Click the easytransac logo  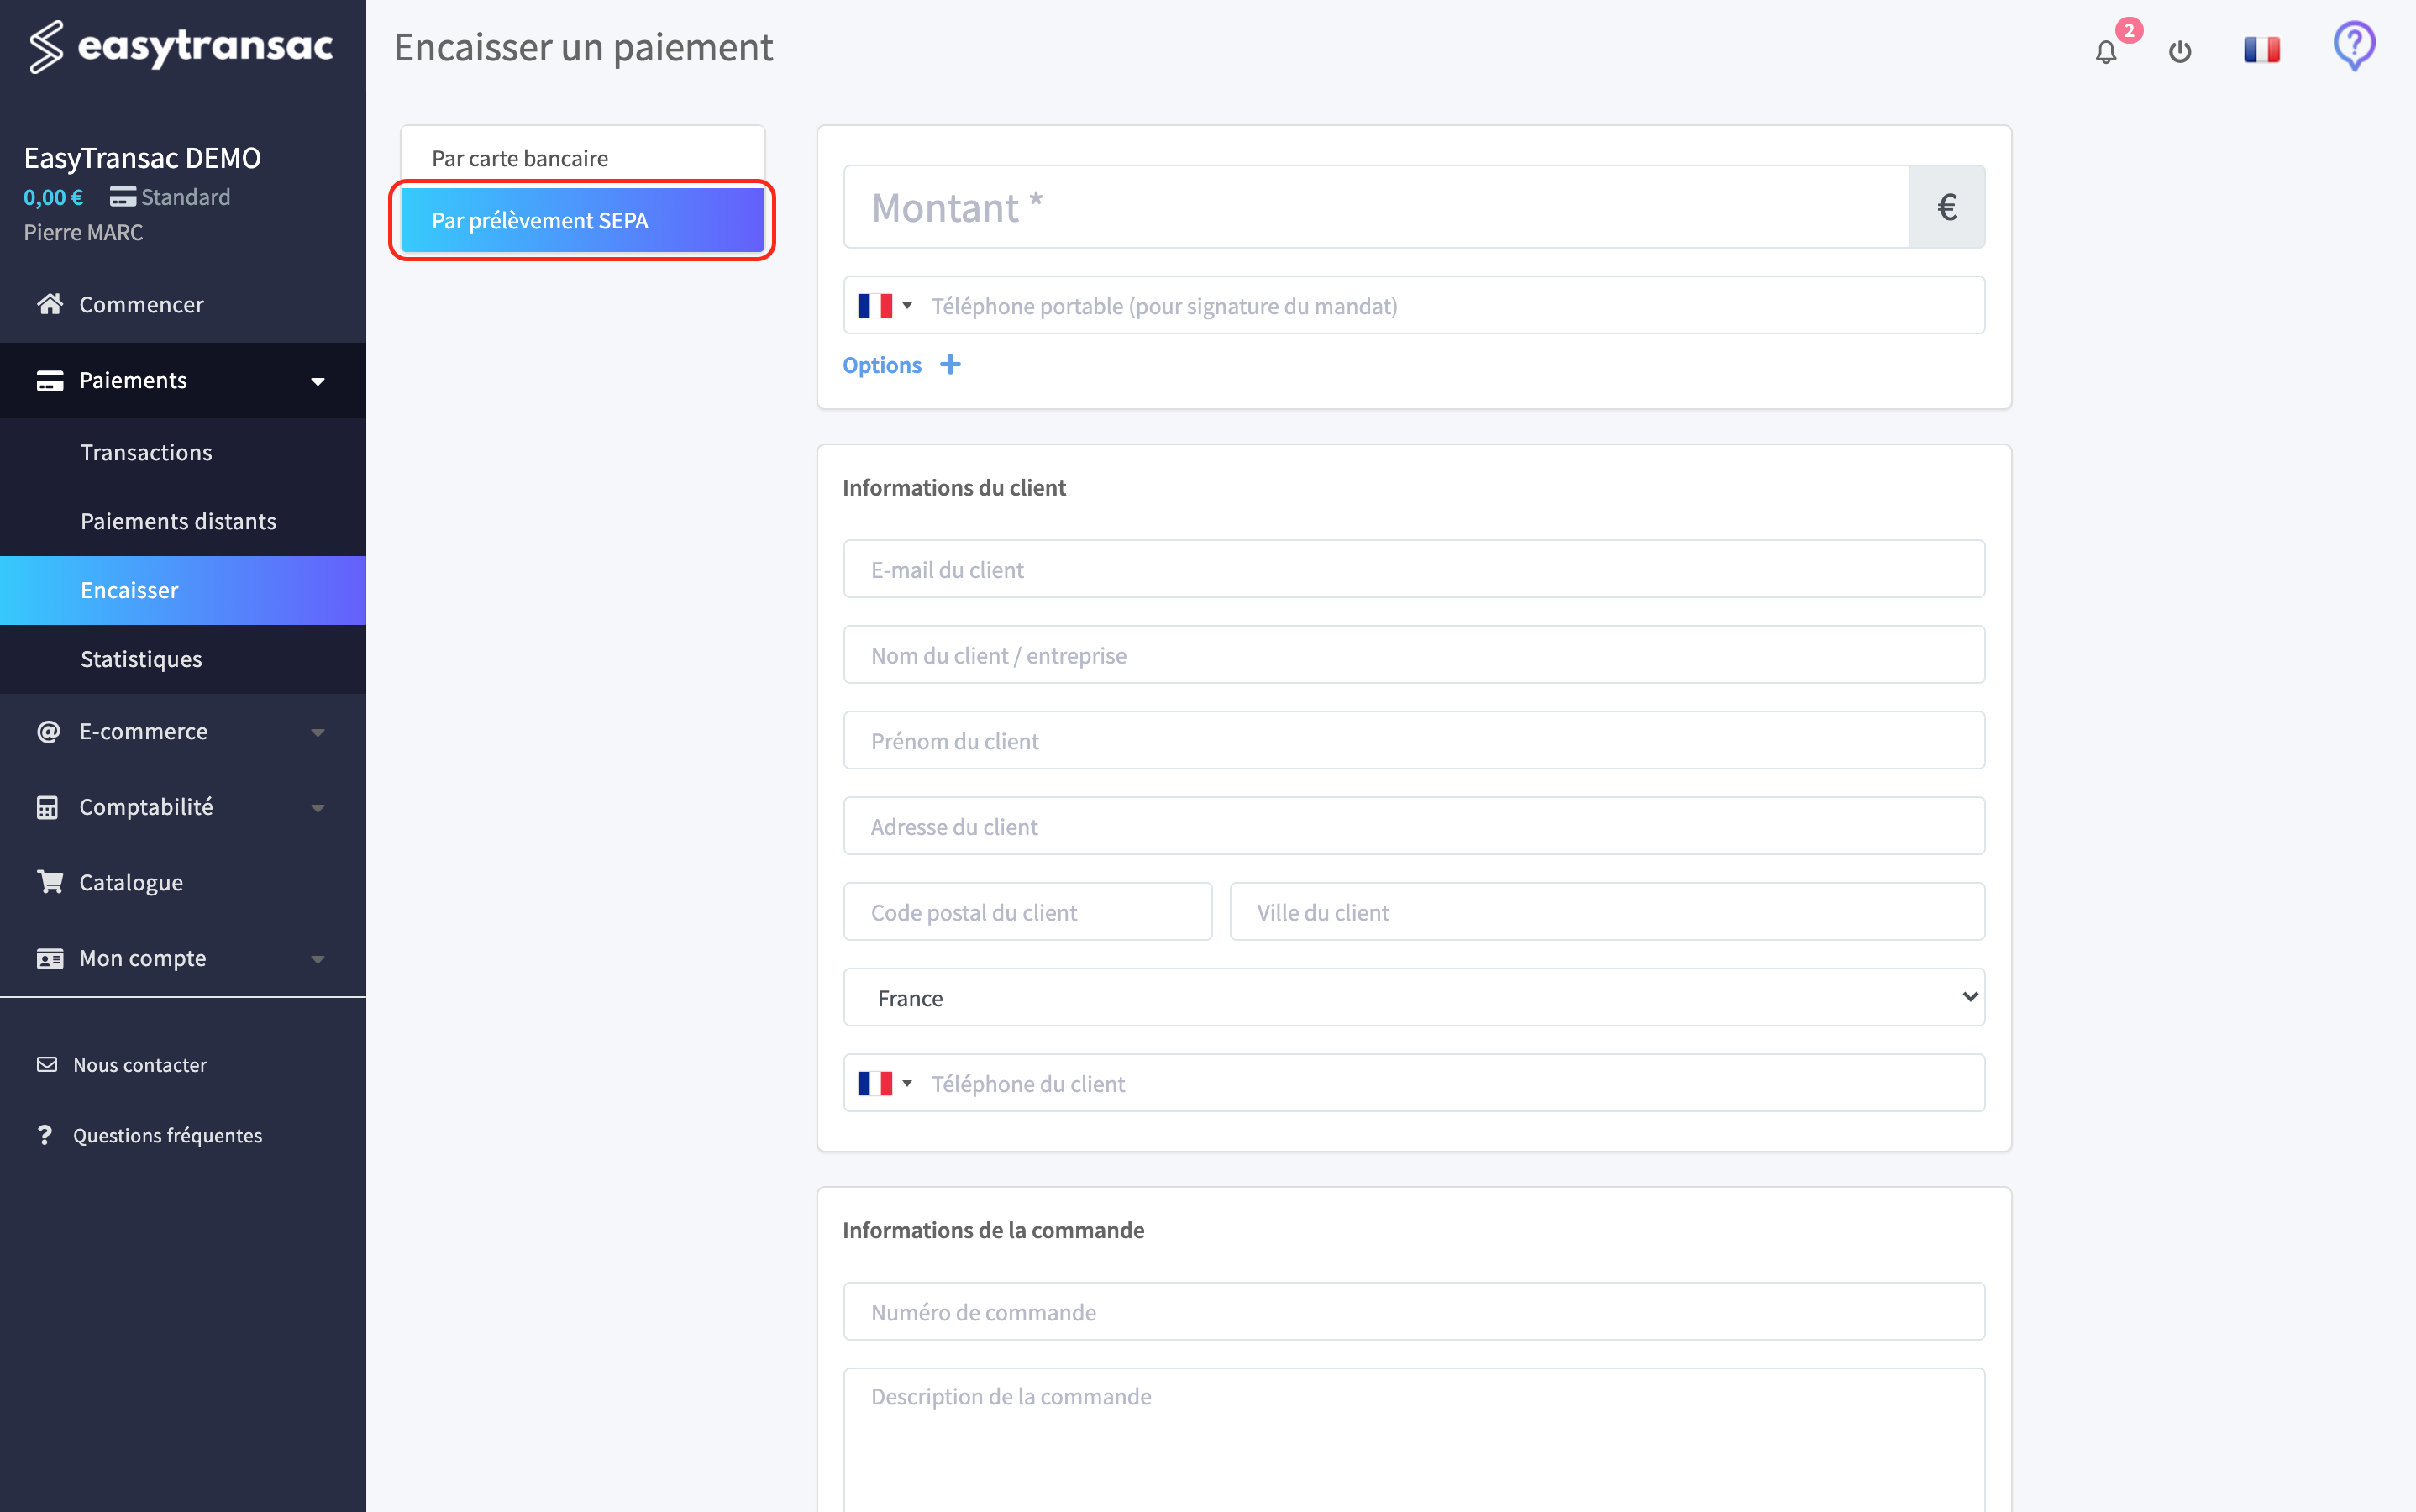(x=181, y=46)
